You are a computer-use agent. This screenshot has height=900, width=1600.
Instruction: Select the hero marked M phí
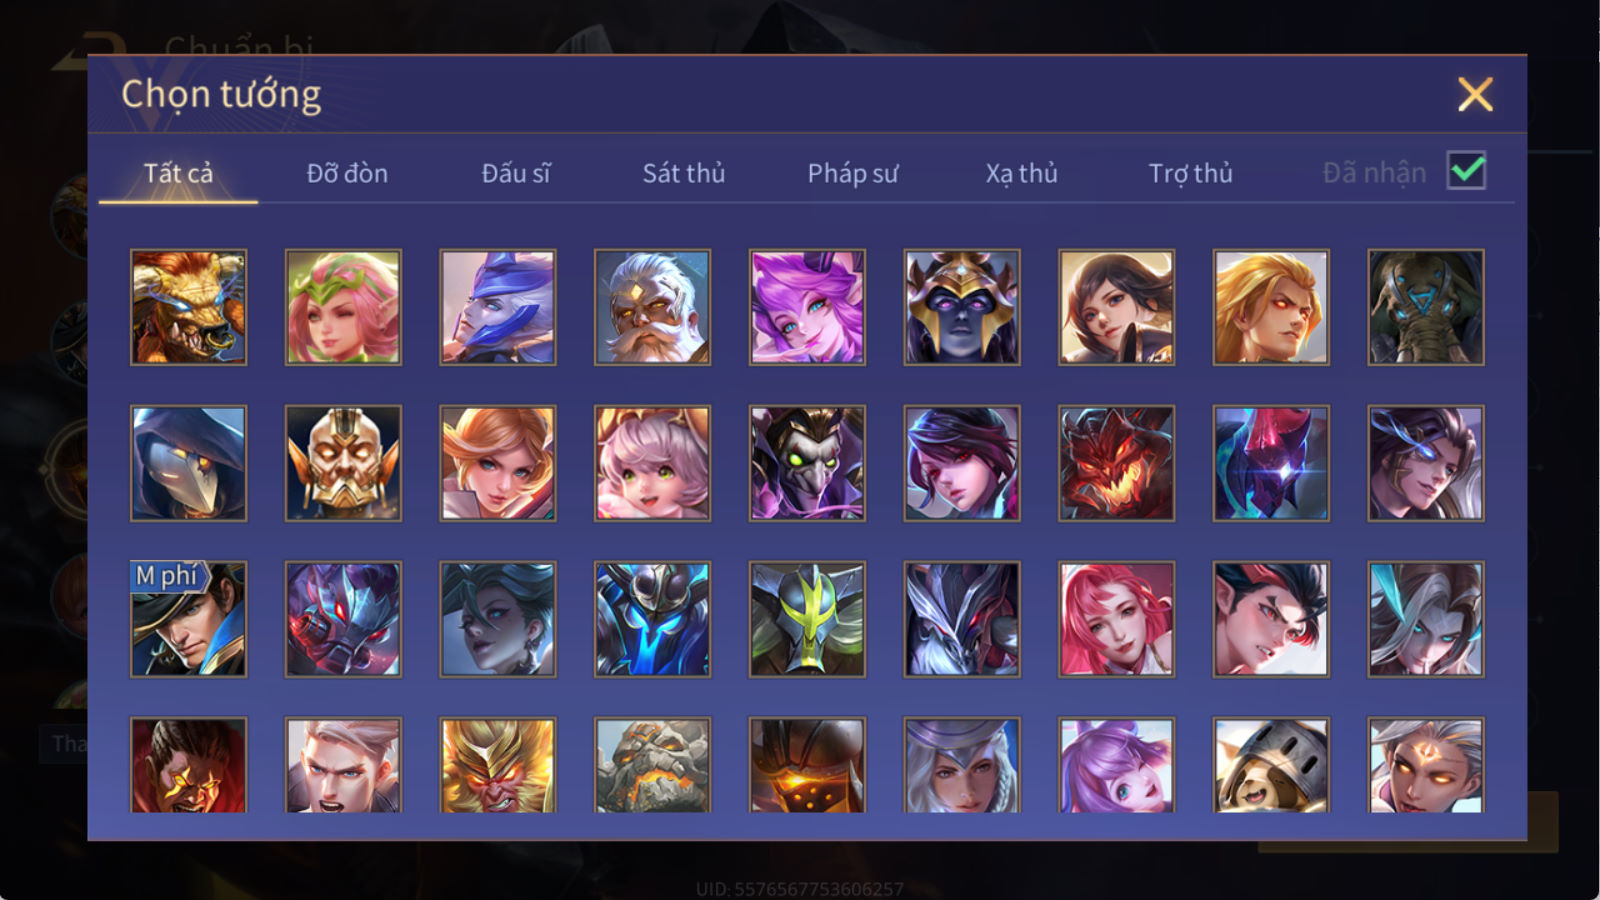189,619
